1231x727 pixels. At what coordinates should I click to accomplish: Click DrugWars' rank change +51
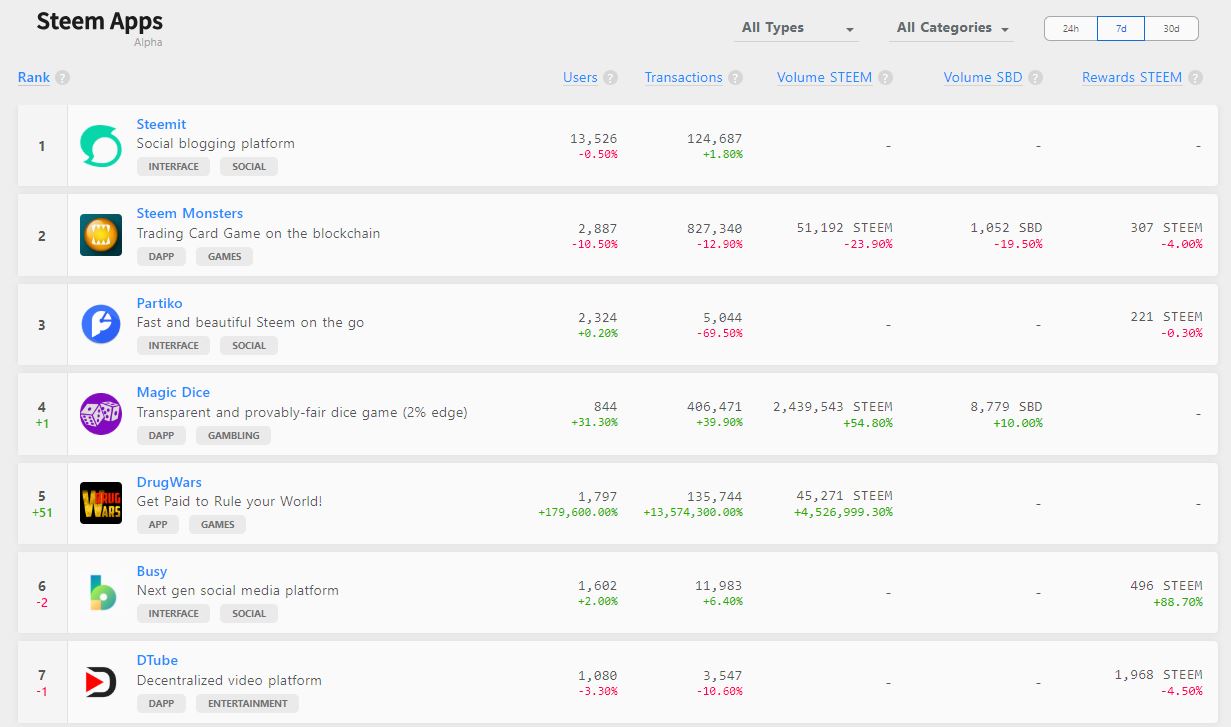42,512
